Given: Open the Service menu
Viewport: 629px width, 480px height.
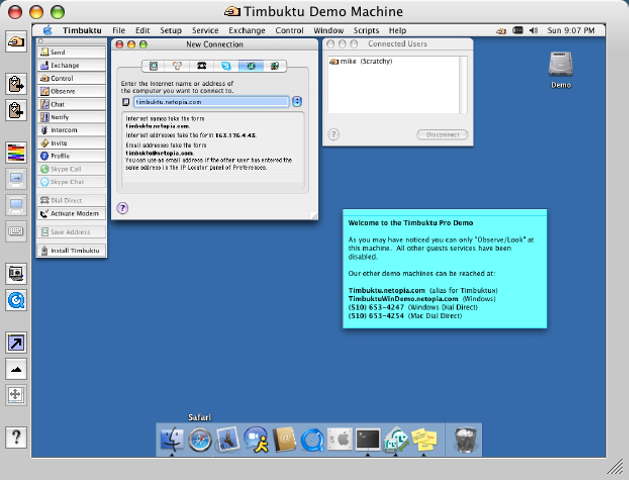Looking at the screenshot, I should click(205, 31).
